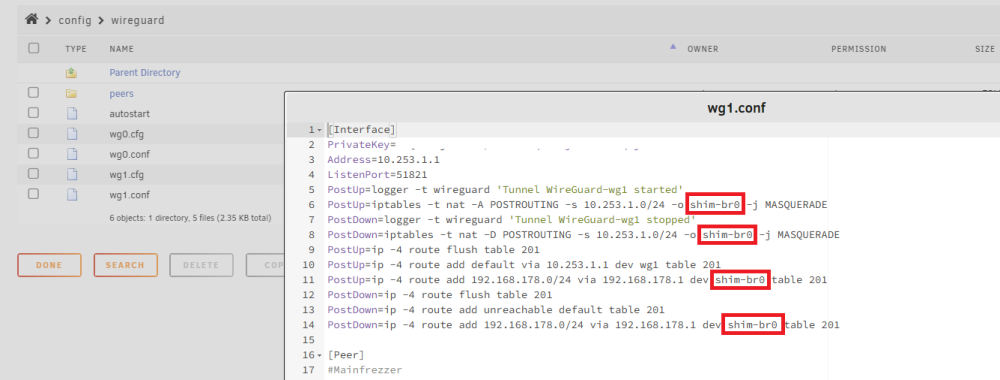Viewport: 1000px width, 380px height.
Task: Select the wg1.conf file name
Action: (x=129, y=194)
